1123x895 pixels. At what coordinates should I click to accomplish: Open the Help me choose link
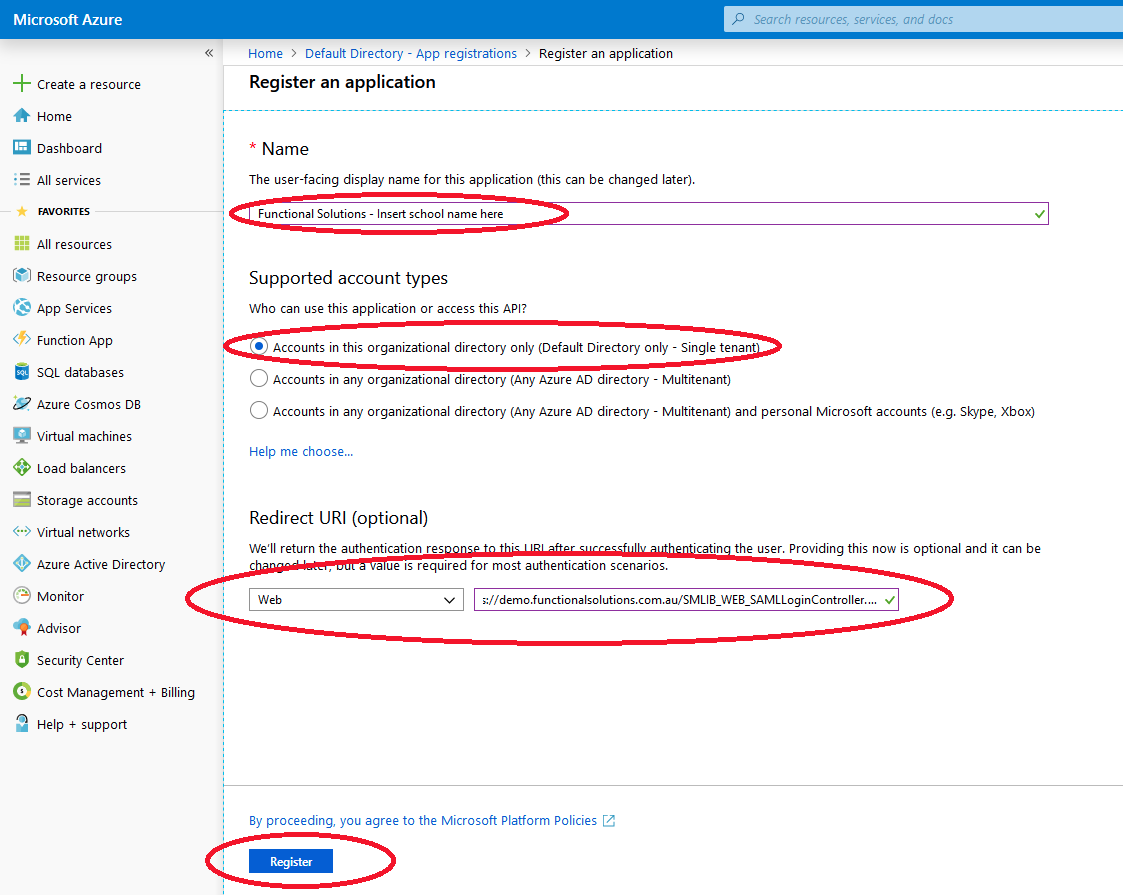(x=301, y=451)
